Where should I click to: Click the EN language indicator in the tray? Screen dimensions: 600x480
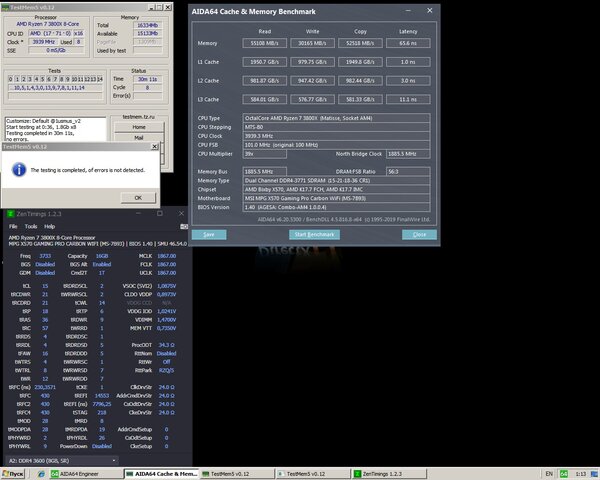549,474
